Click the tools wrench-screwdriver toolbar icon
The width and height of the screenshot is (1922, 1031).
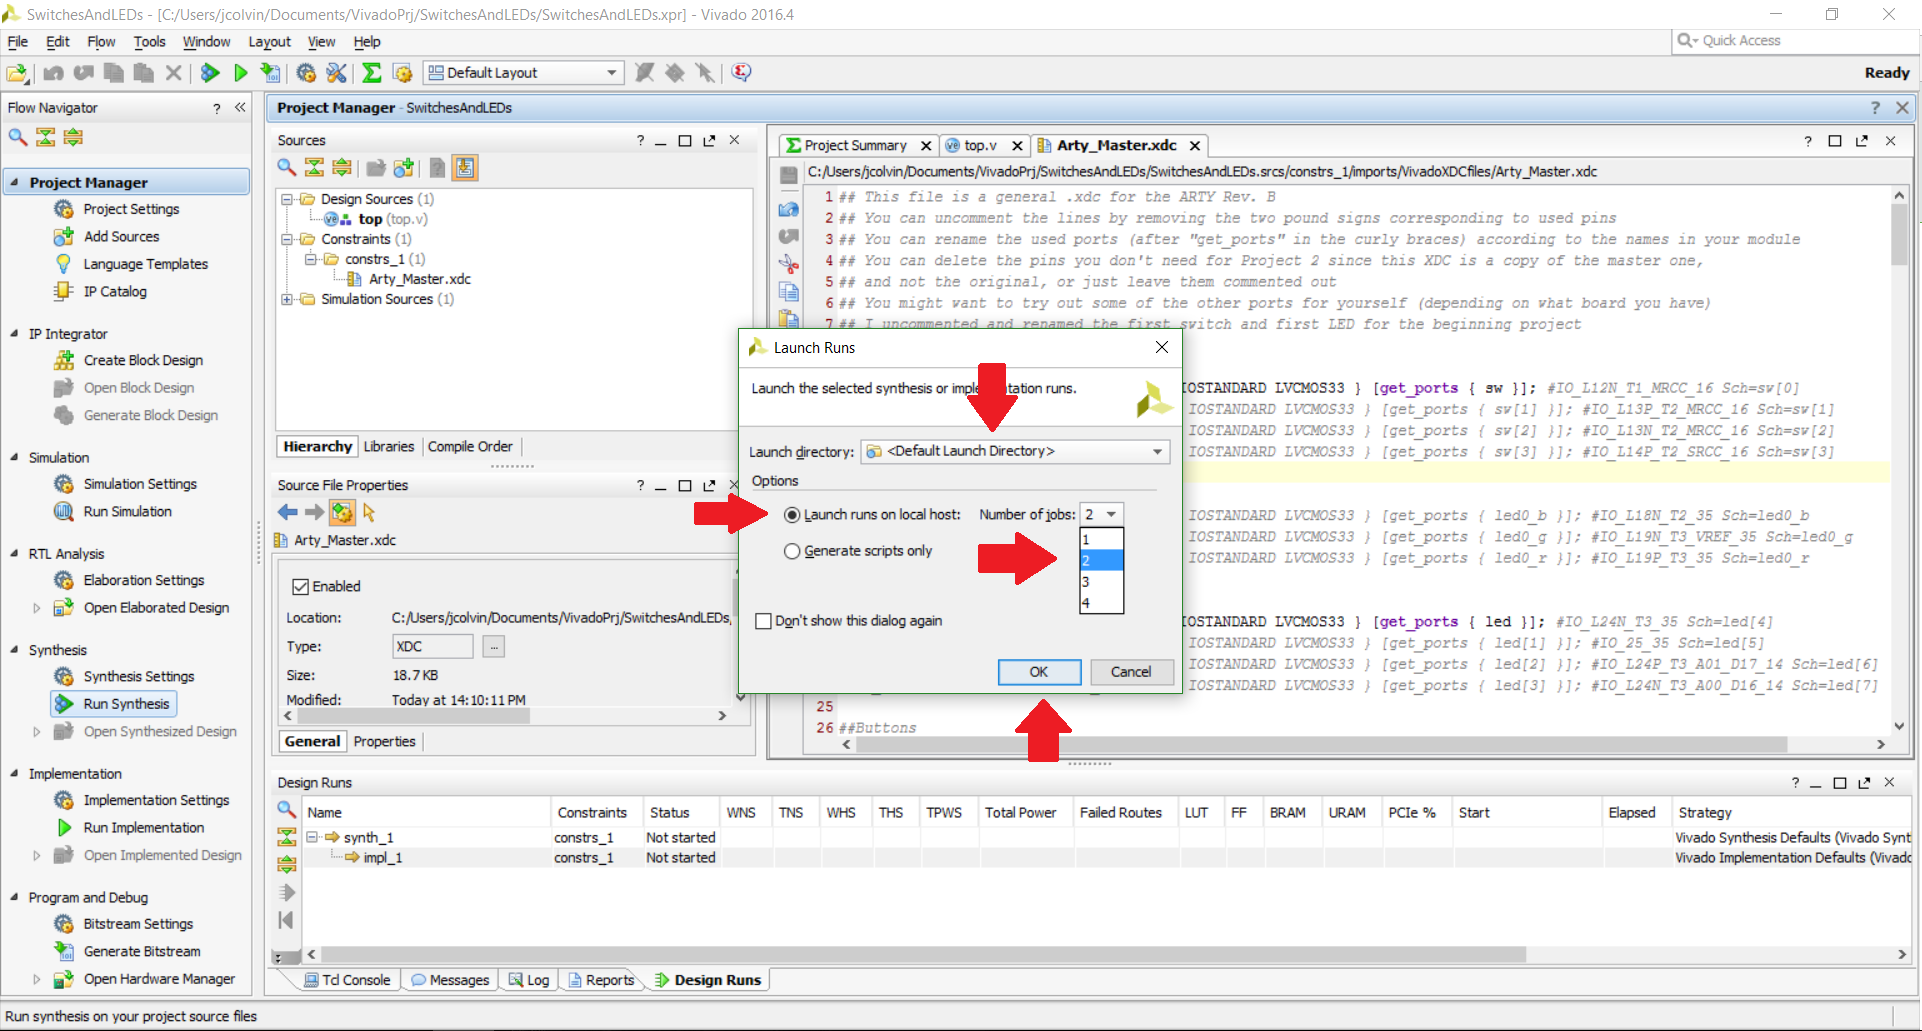[x=337, y=73]
